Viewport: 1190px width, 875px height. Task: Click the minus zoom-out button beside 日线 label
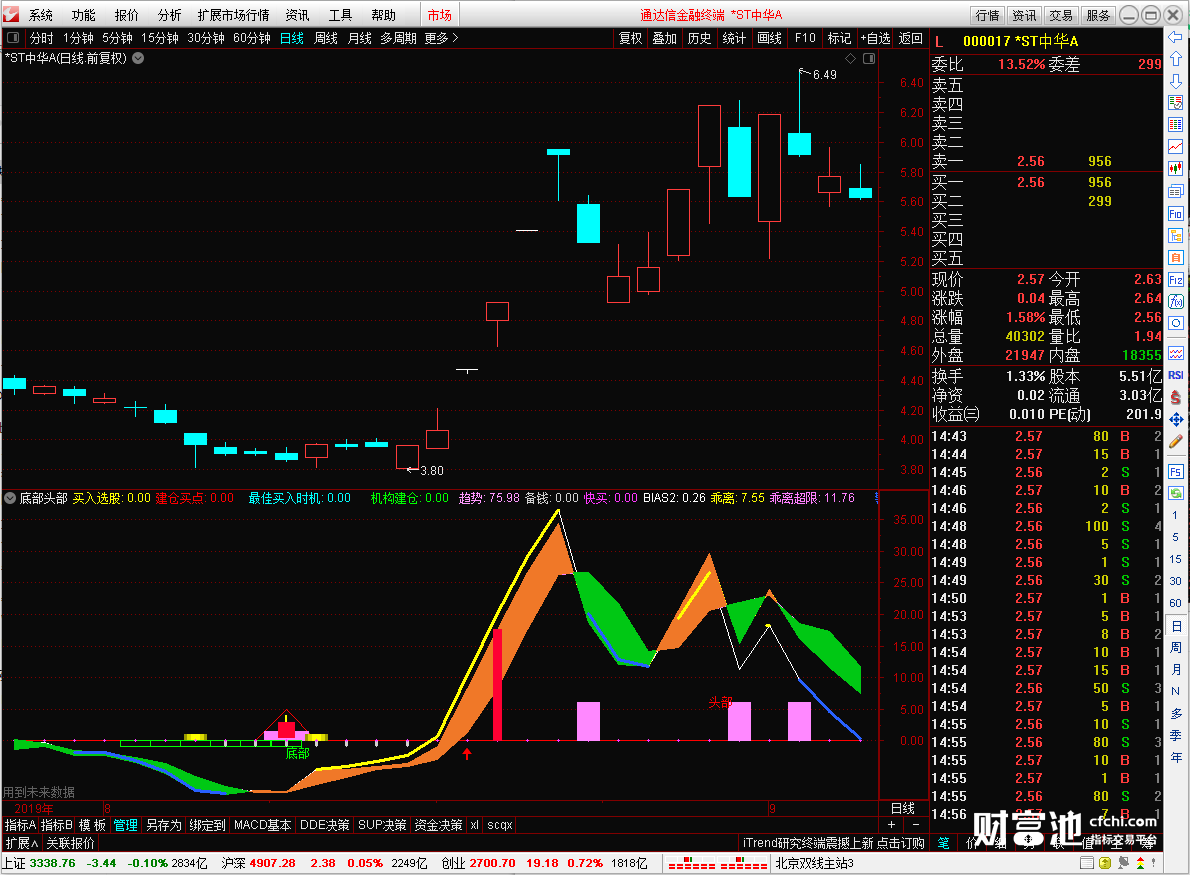(x=915, y=824)
